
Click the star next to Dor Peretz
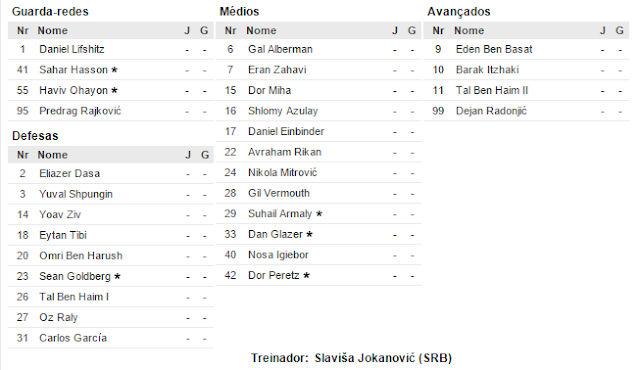pyautogui.click(x=306, y=275)
